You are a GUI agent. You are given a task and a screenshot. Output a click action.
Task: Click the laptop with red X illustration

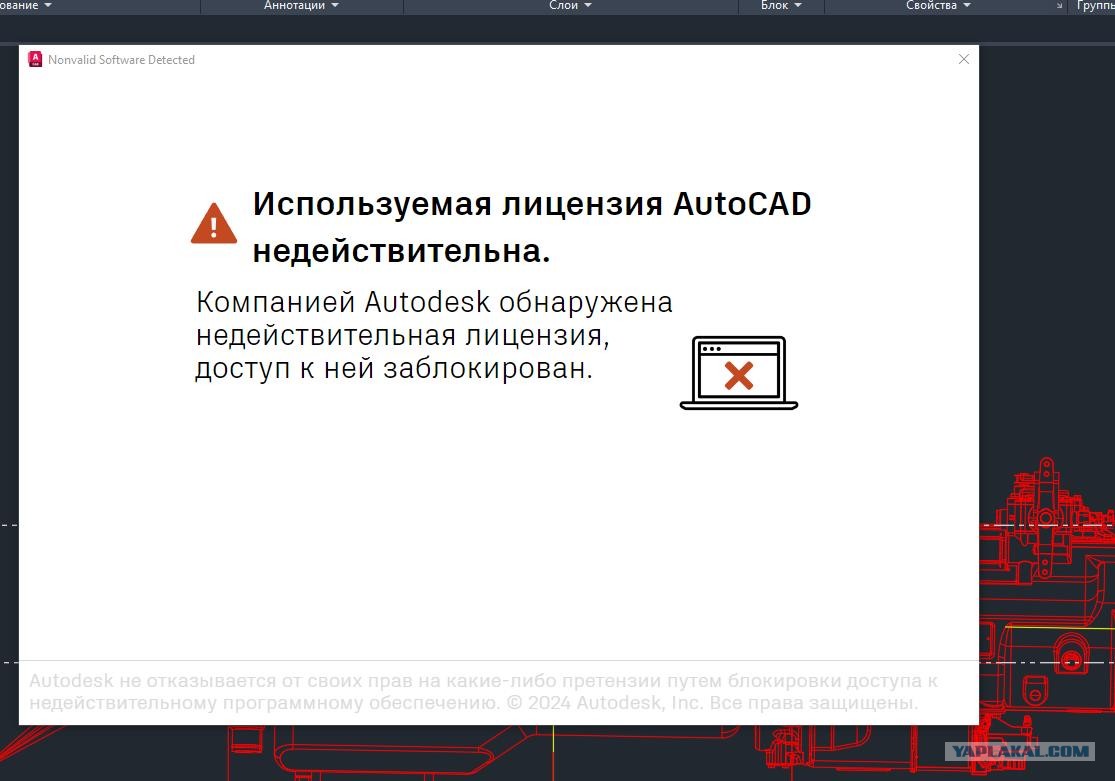(x=739, y=373)
